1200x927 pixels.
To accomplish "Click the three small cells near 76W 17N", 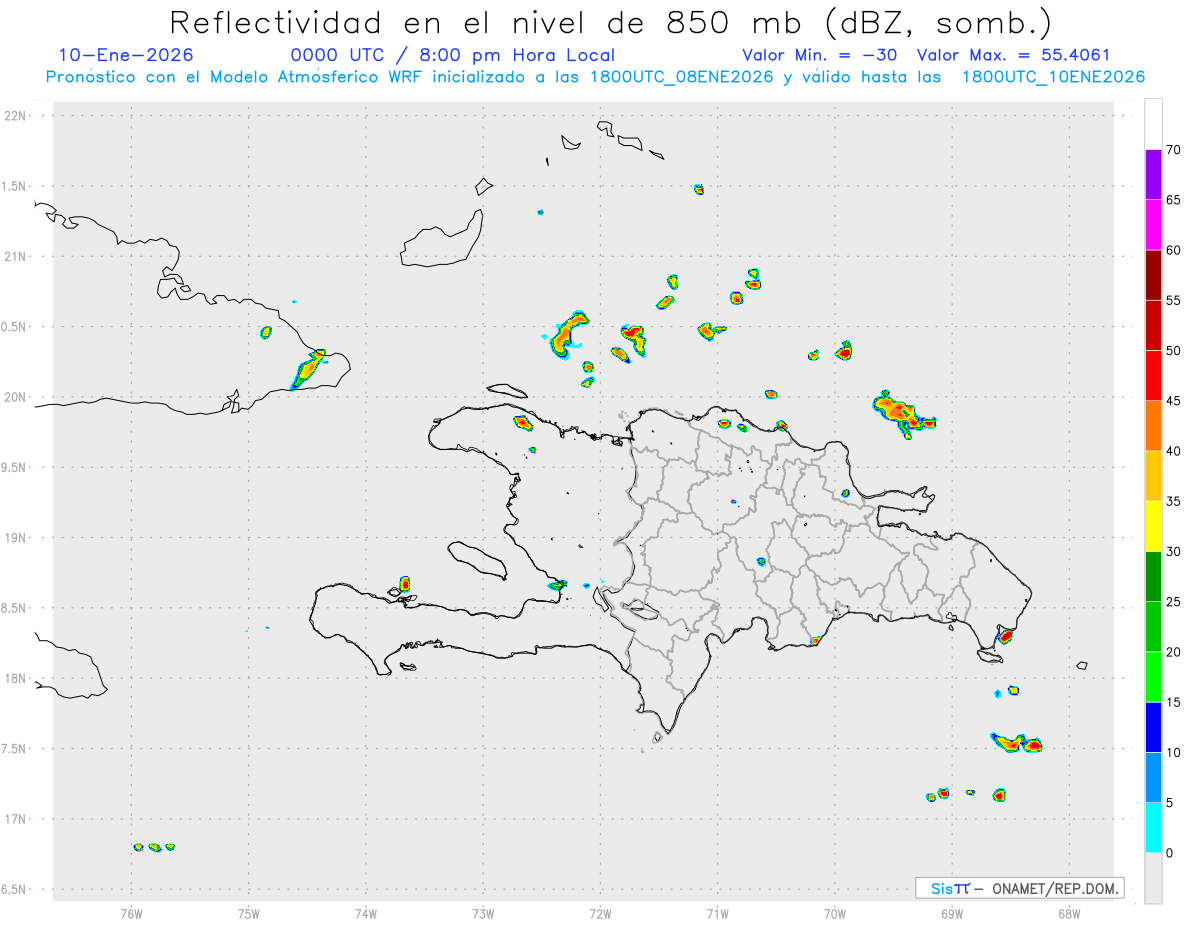I will (154, 847).
